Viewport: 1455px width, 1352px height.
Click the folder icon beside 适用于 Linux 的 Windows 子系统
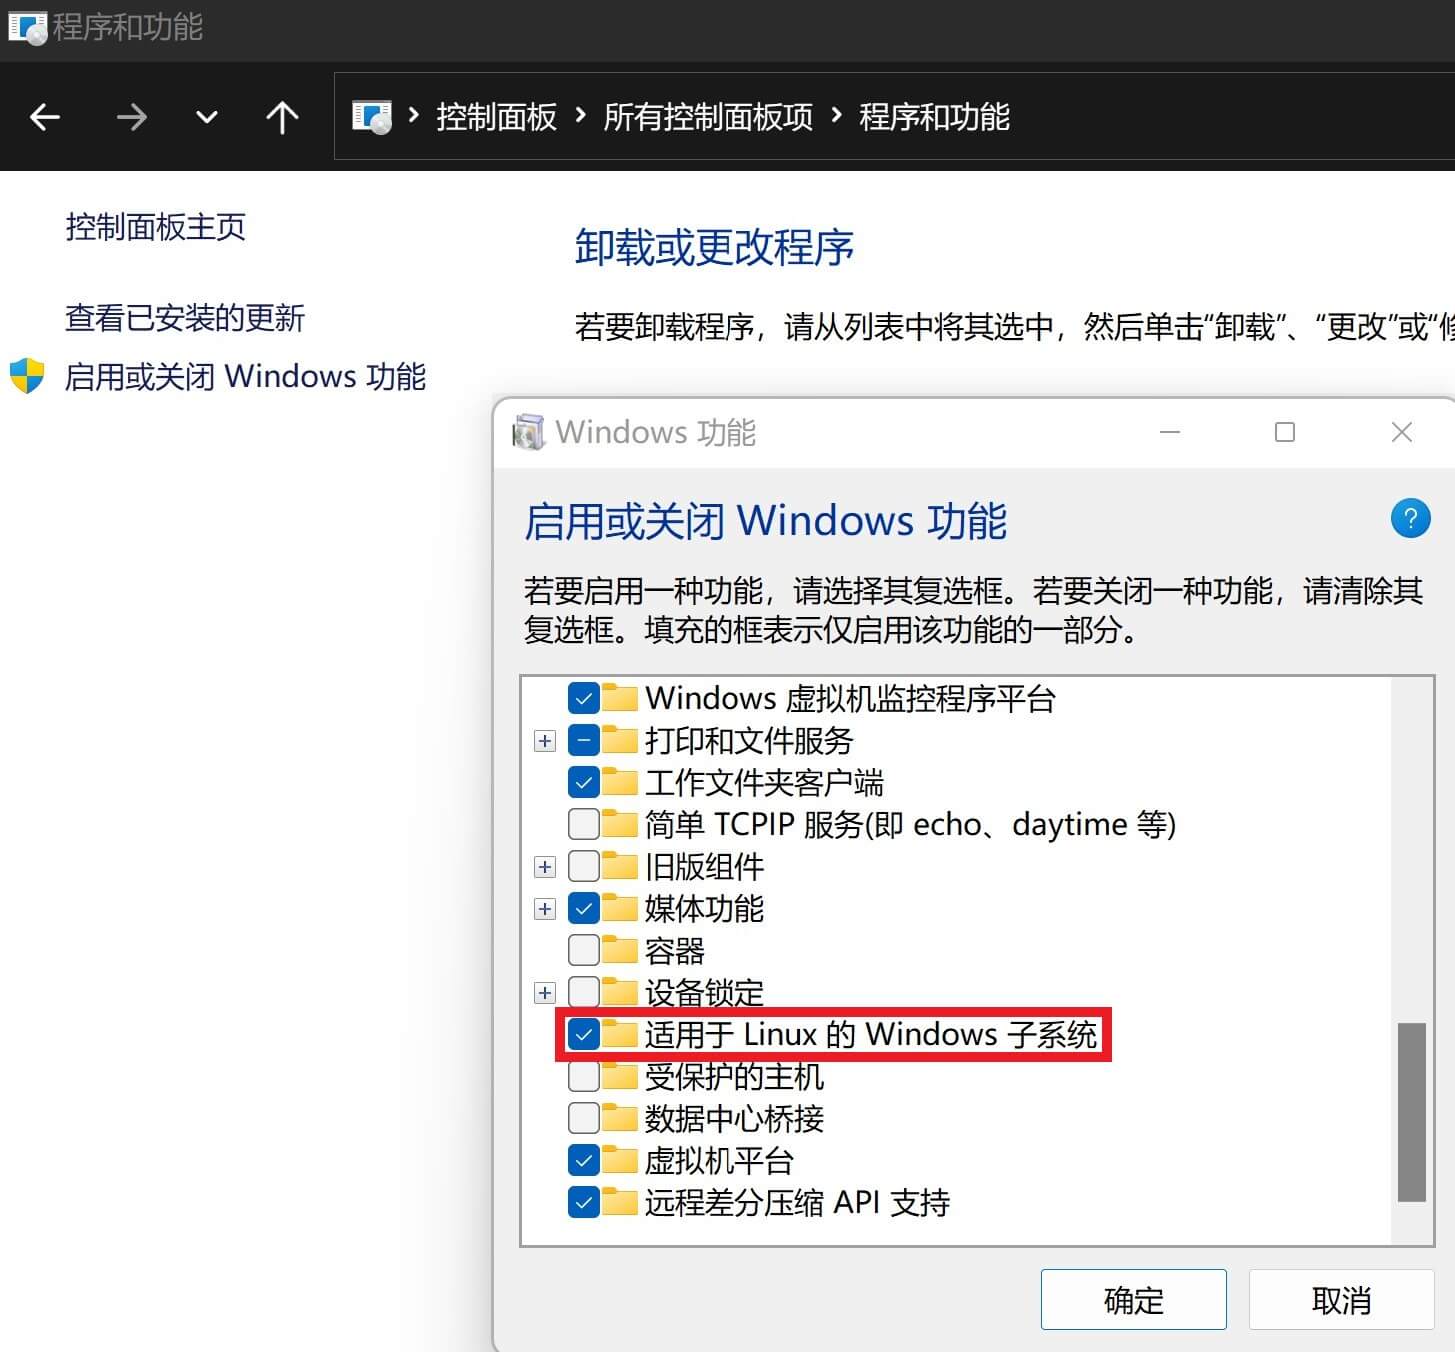pyautogui.click(x=620, y=1034)
